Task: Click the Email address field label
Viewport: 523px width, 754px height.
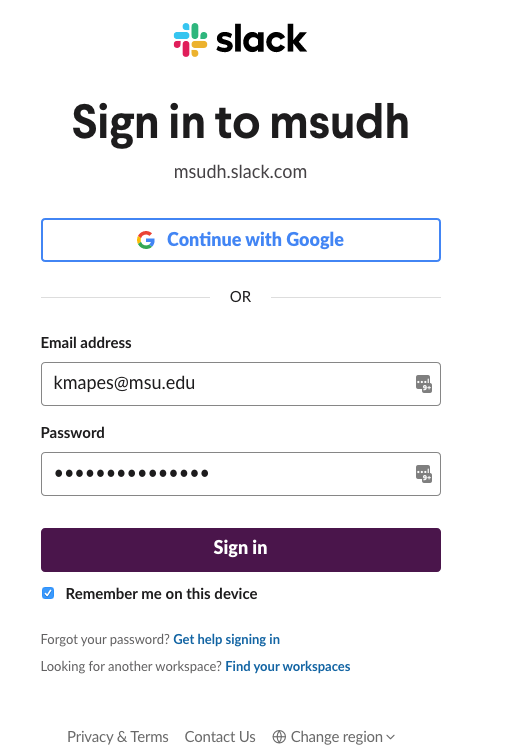Action: click(x=86, y=343)
